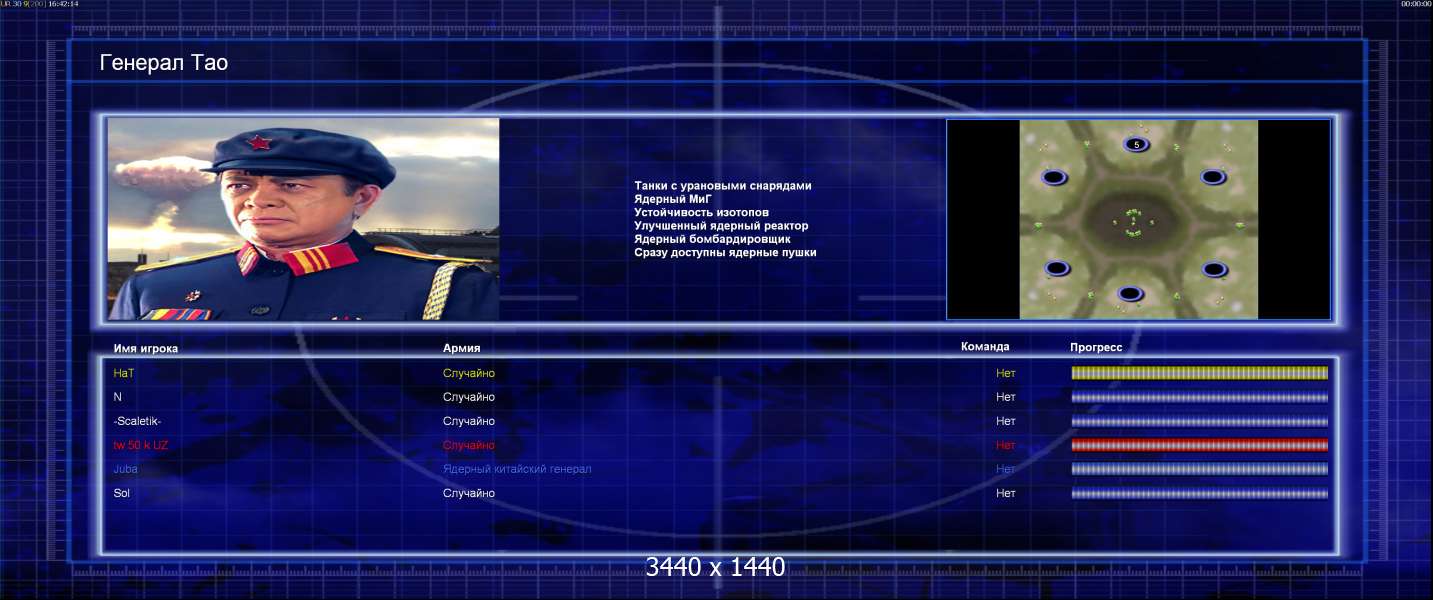This screenshot has height=600, width=1433.
Task: Select player name Juba
Action: [126, 469]
